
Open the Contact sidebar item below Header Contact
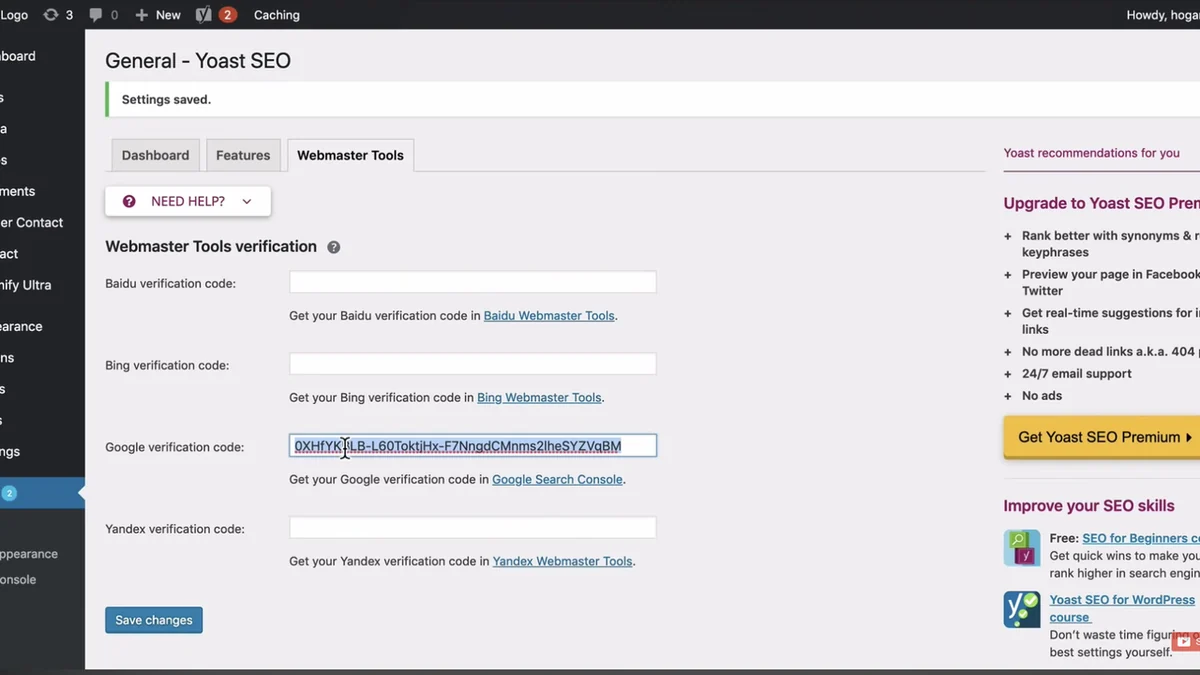coord(10,253)
